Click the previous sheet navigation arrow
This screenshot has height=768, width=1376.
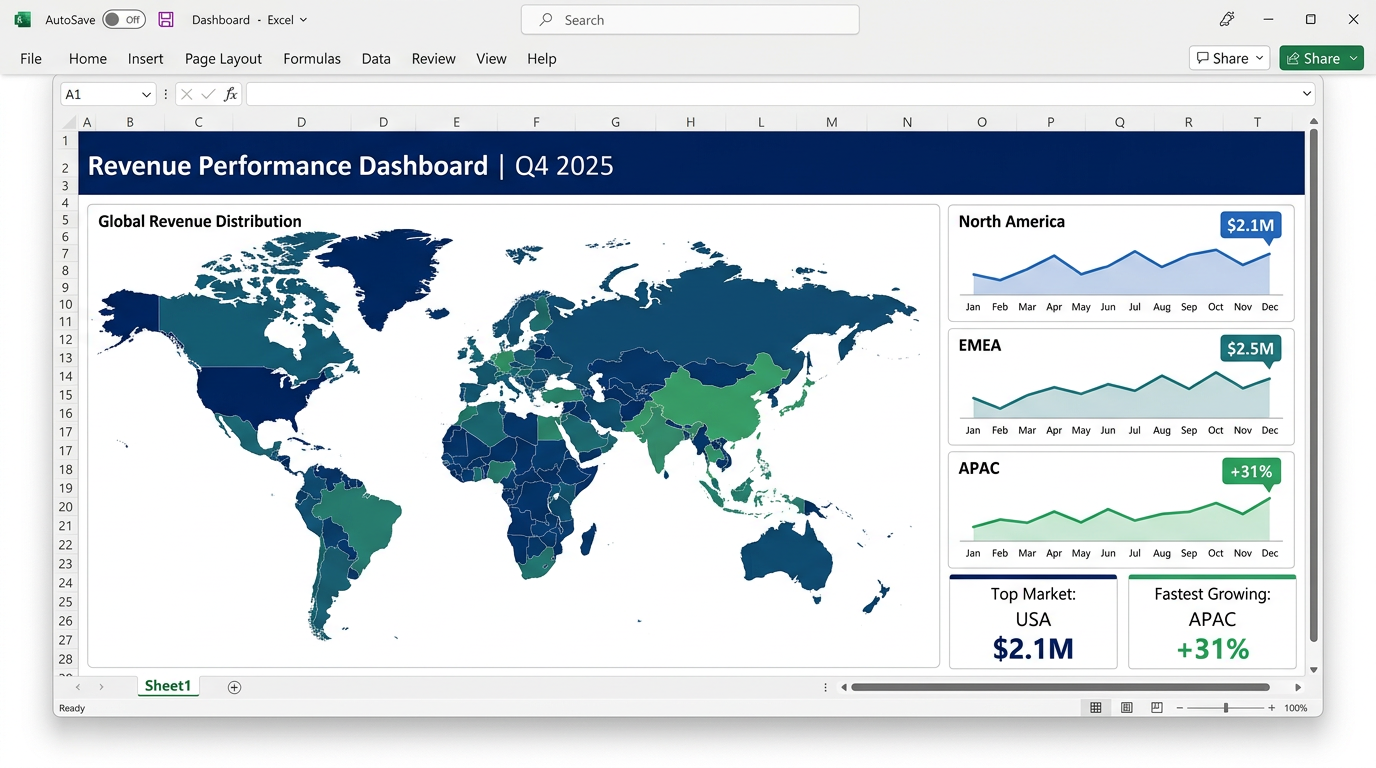click(x=78, y=687)
